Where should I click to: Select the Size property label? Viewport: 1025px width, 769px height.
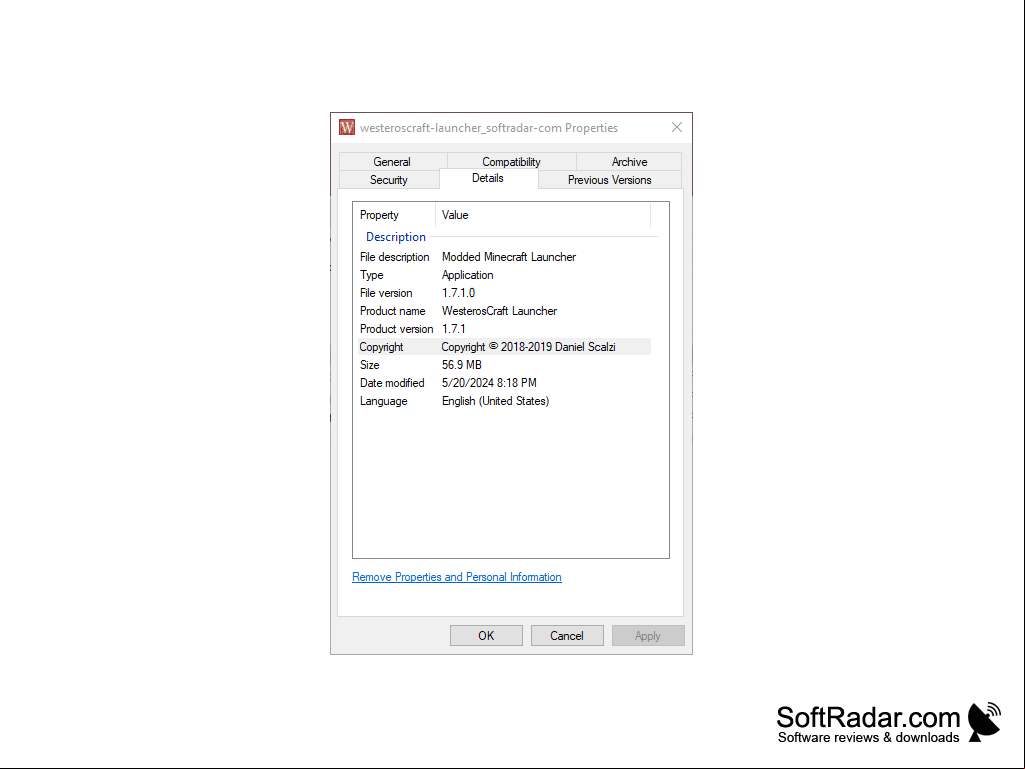coord(369,365)
